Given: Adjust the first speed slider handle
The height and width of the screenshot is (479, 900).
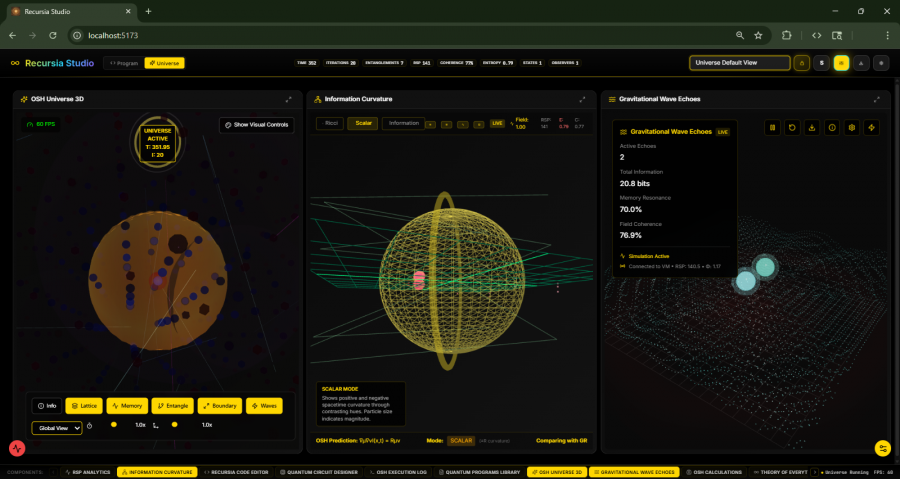Looking at the screenshot, I should [x=113, y=425].
